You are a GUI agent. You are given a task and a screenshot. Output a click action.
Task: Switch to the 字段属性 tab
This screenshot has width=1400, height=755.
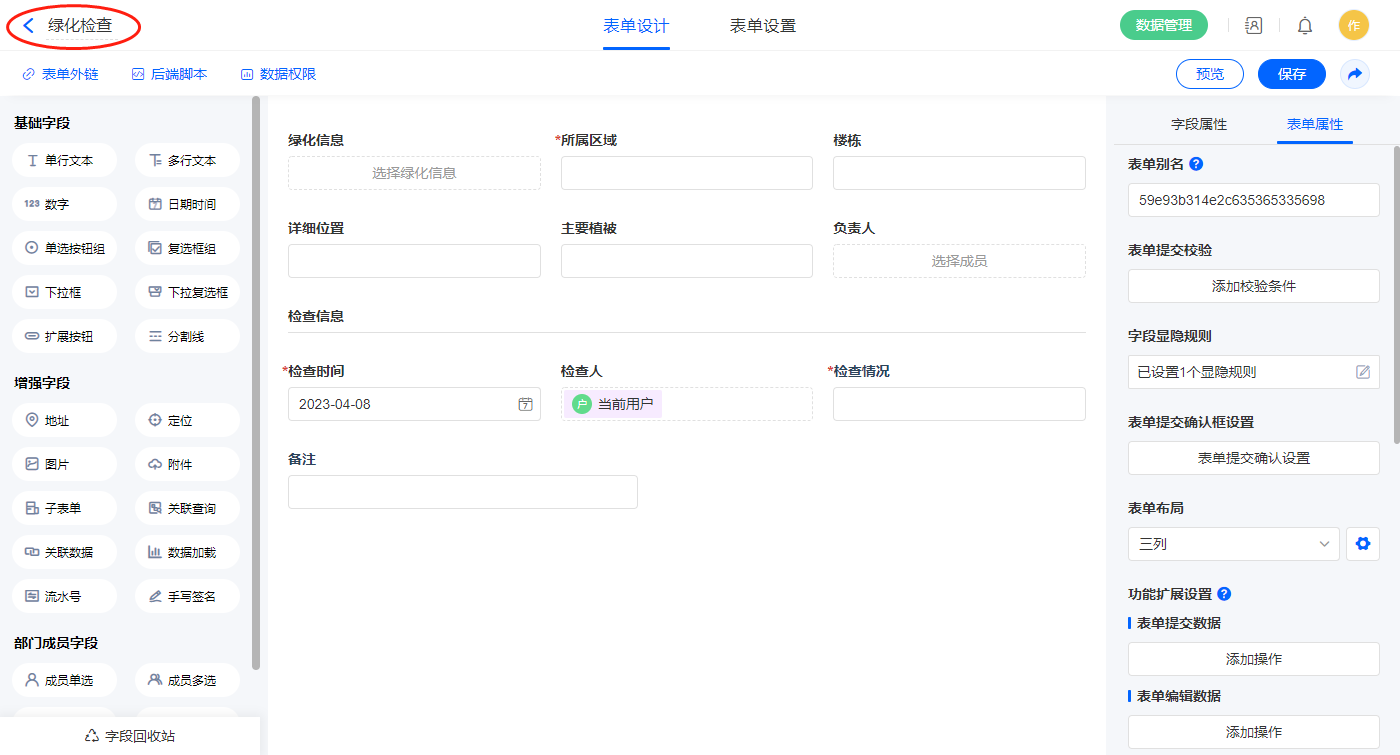click(x=1199, y=124)
